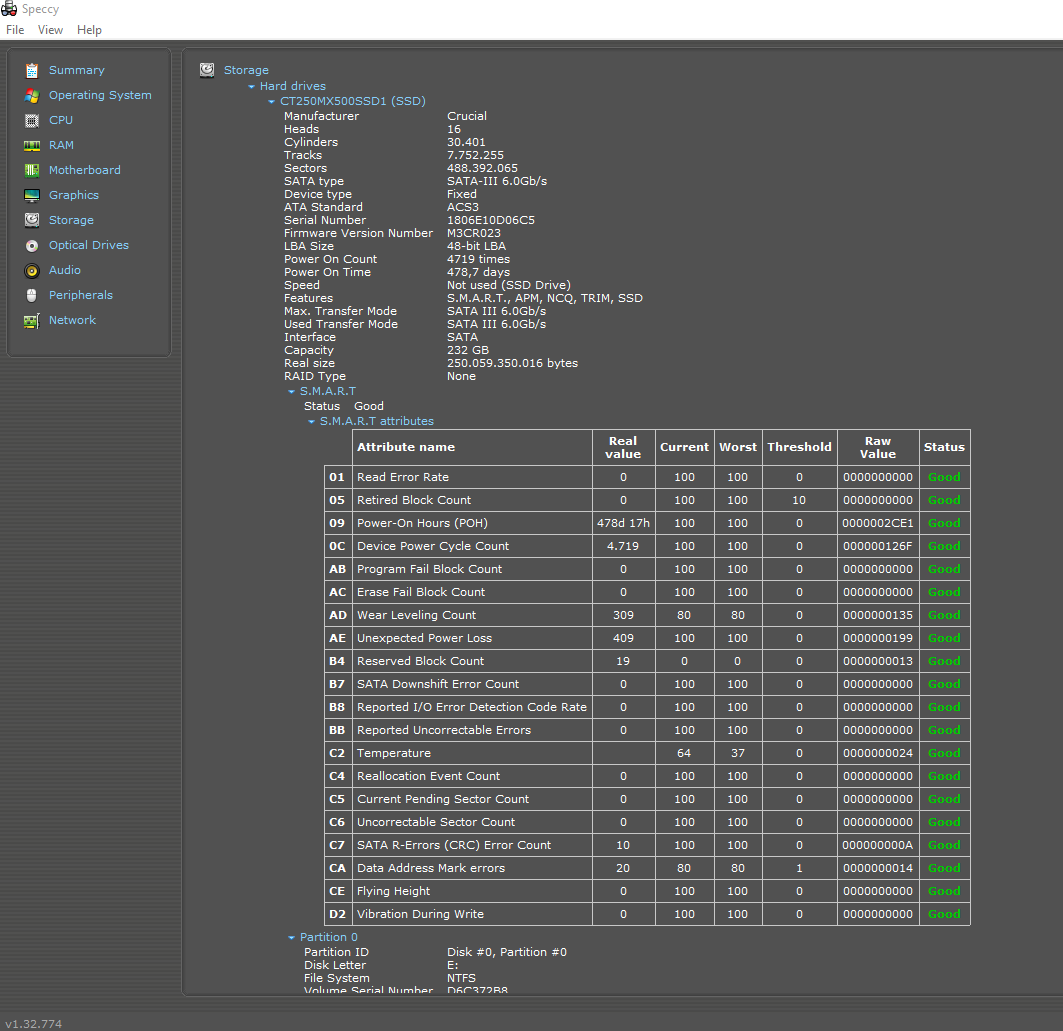Screen dimensions: 1063x1031
Task: Switch to the Graphics section
Action: [74, 195]
